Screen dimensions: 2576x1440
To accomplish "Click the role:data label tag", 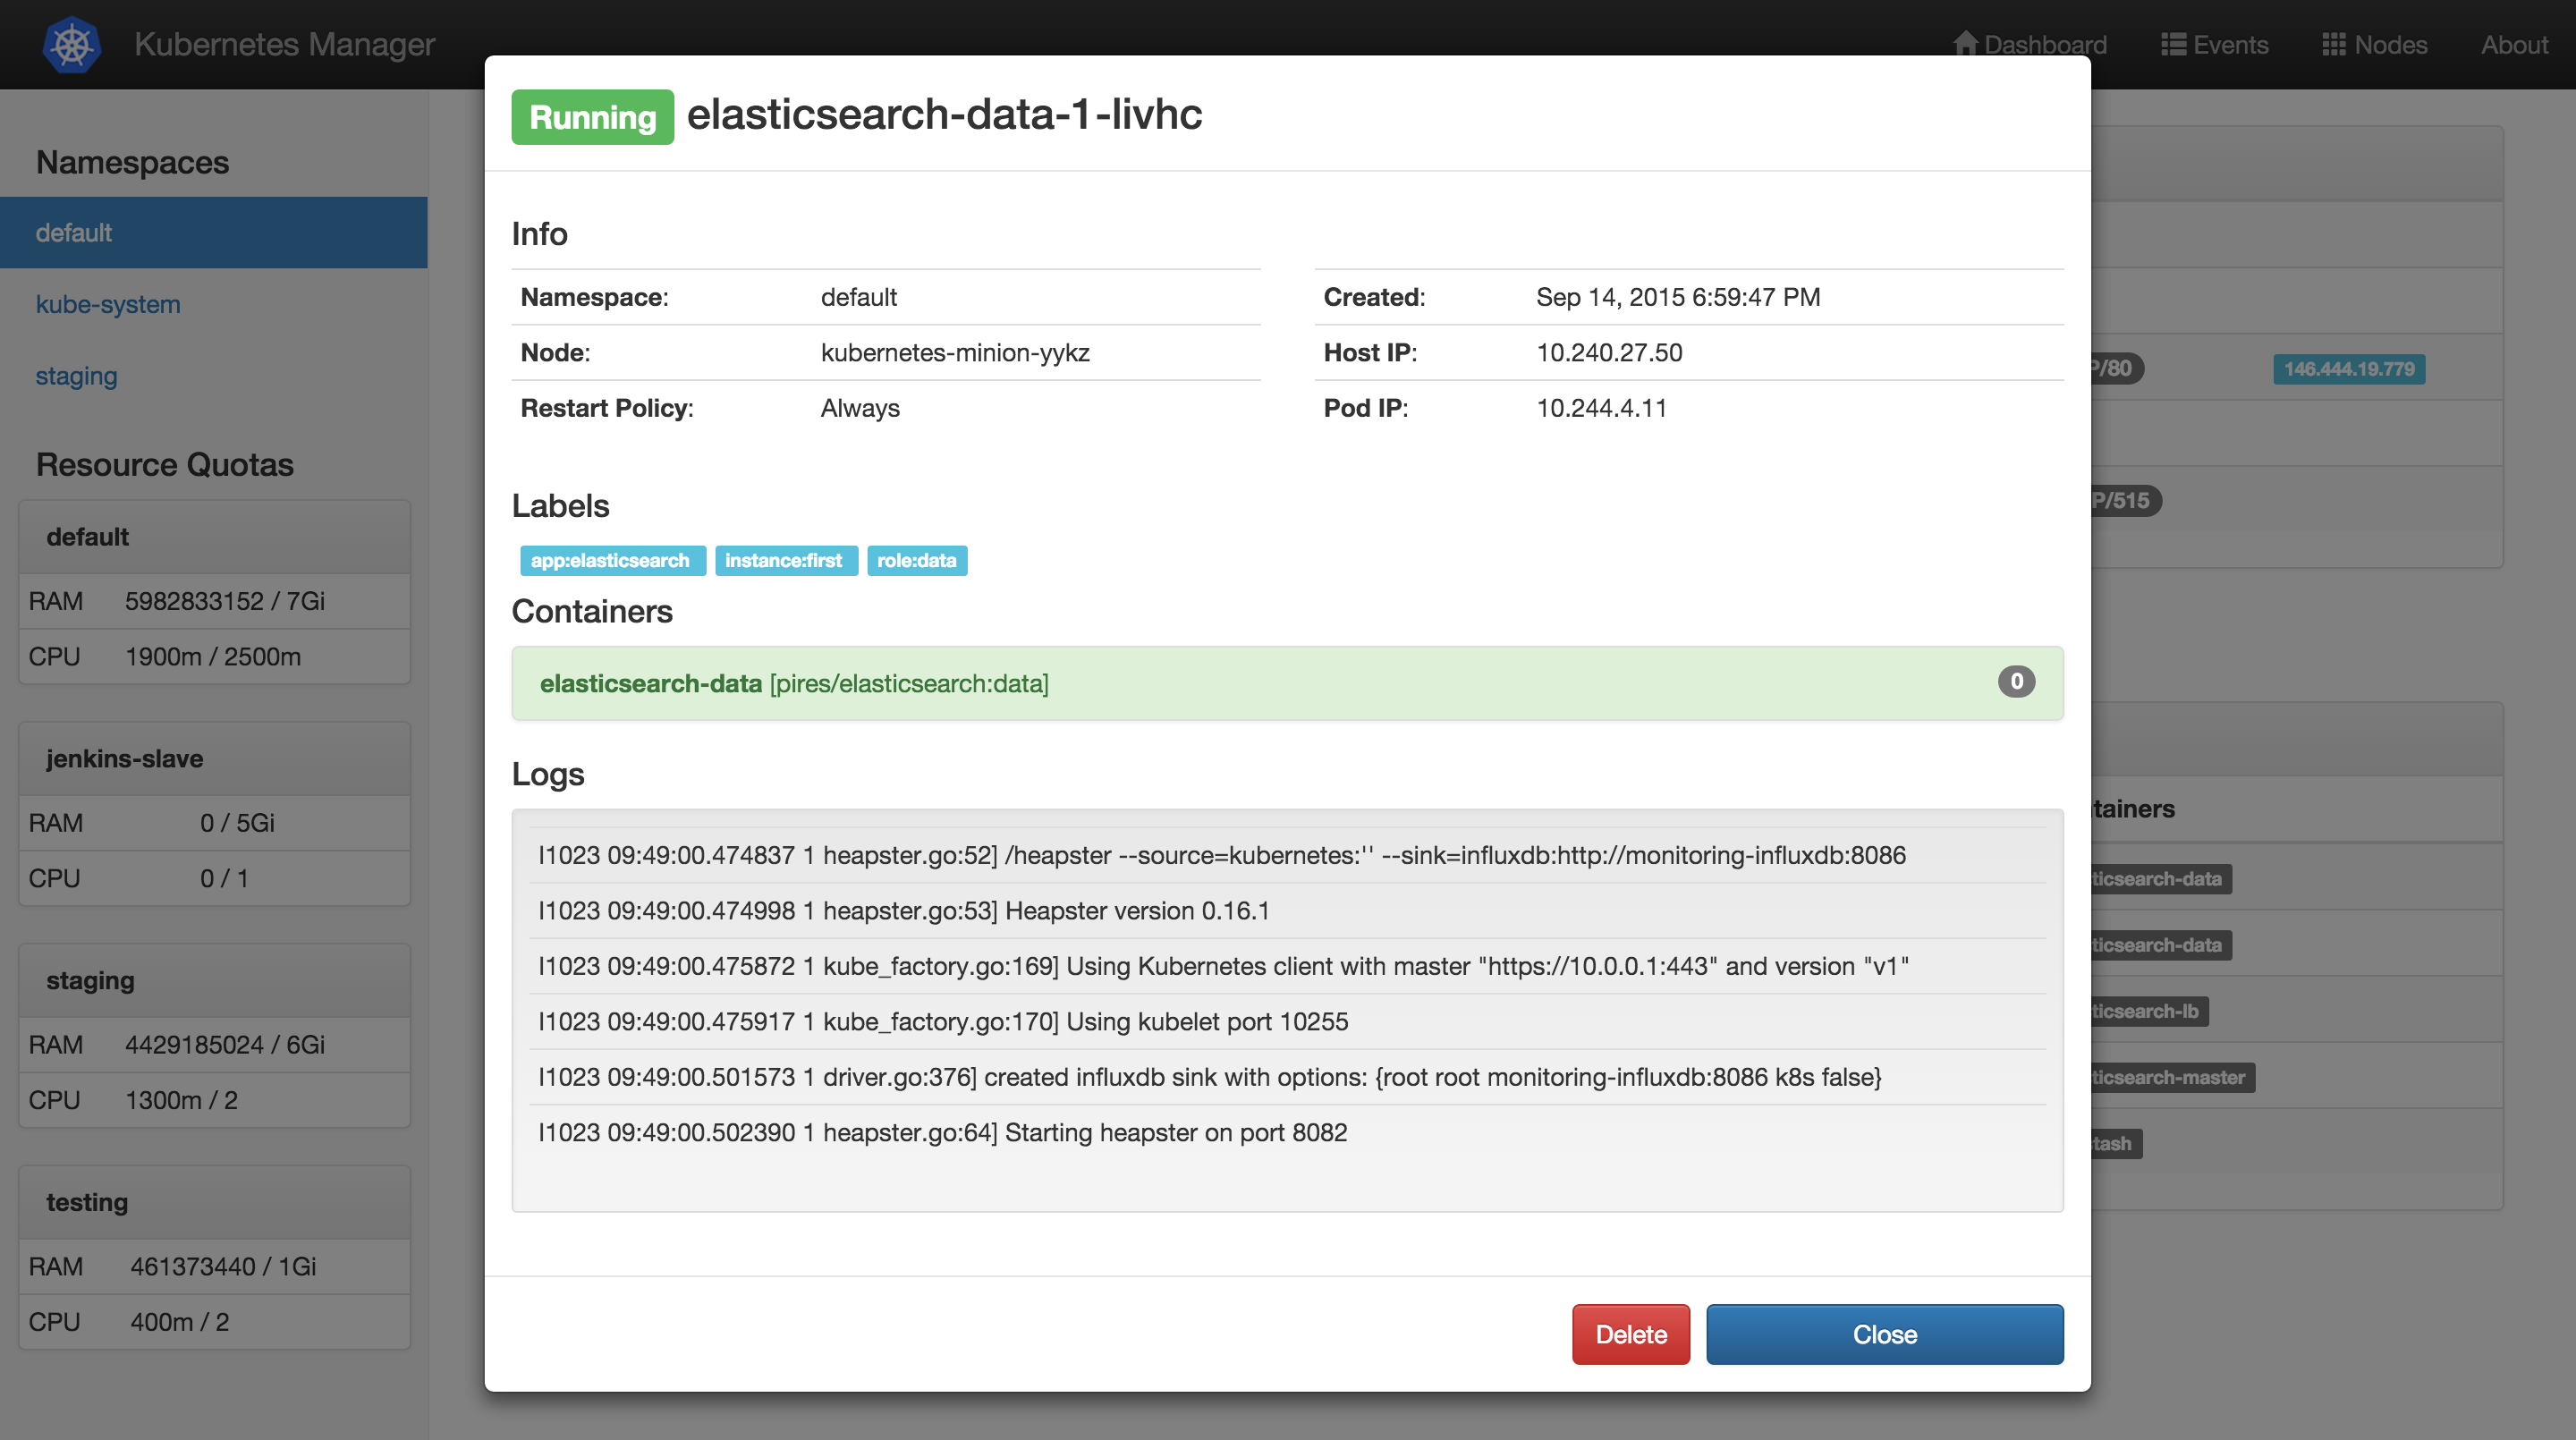I will pos(916,561).
